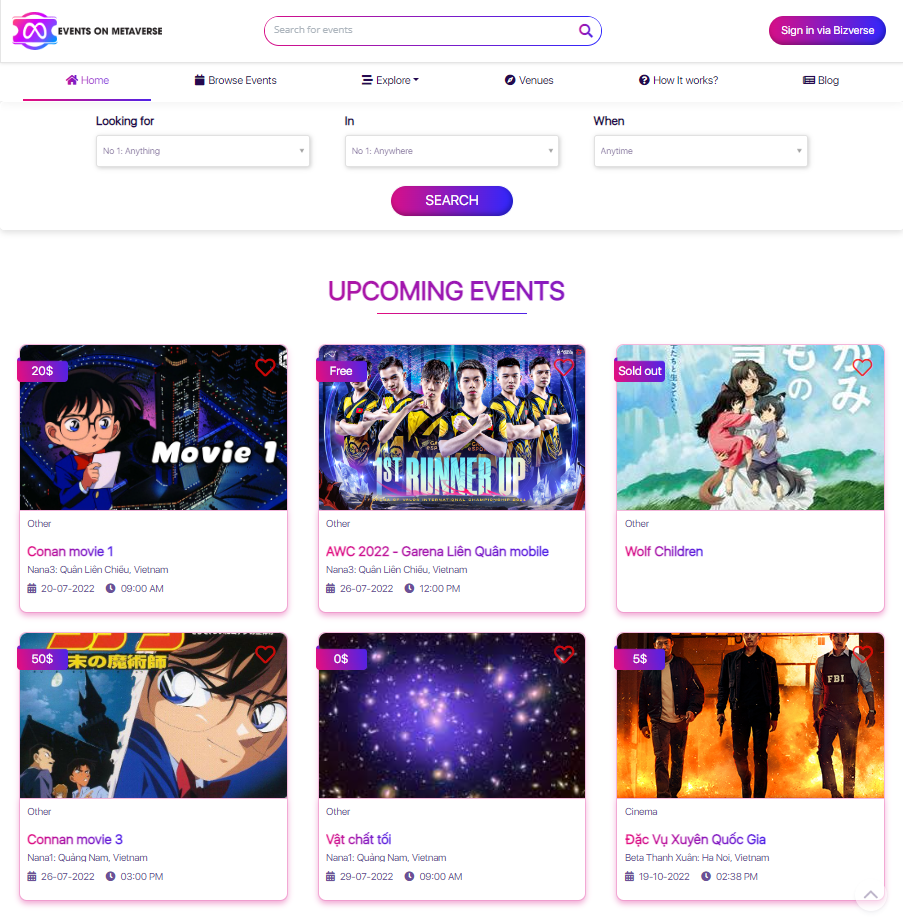This screenshot has width=903, height=920.
Task: Open the In Anywhere dropdown
Action: click(452, 151)
